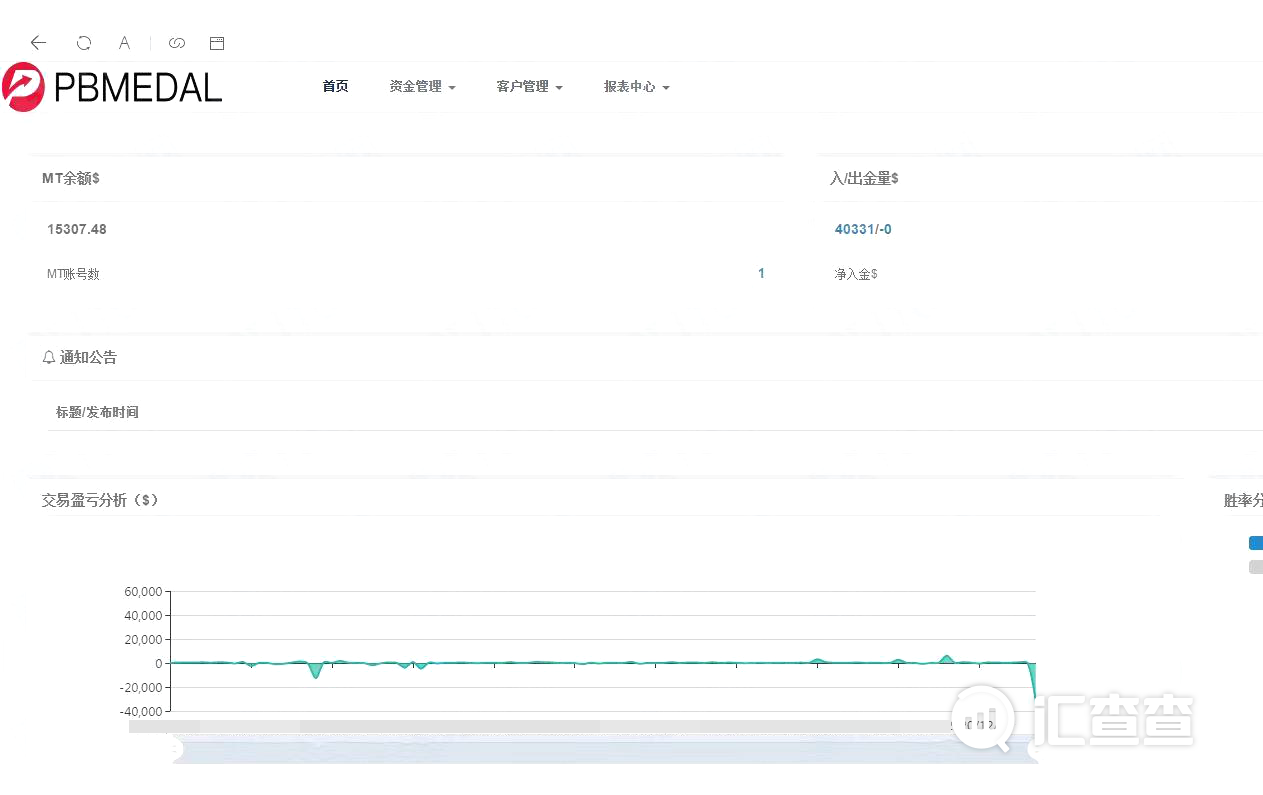This screenshot has height=795, width=1263.
Task: Click the MT账号数 label
Action: pyautogui.click(x=73, y=273)
